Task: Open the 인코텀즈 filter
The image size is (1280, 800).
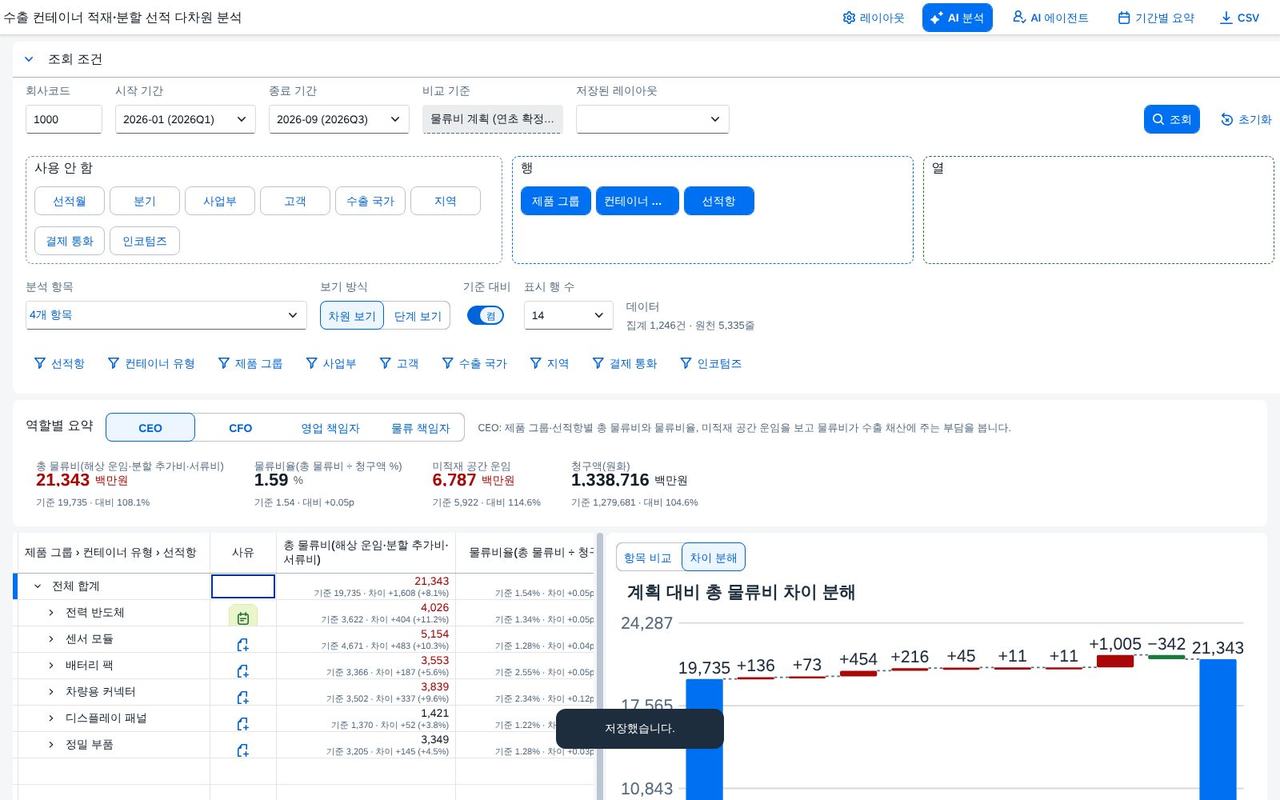Action: [711, 364]
